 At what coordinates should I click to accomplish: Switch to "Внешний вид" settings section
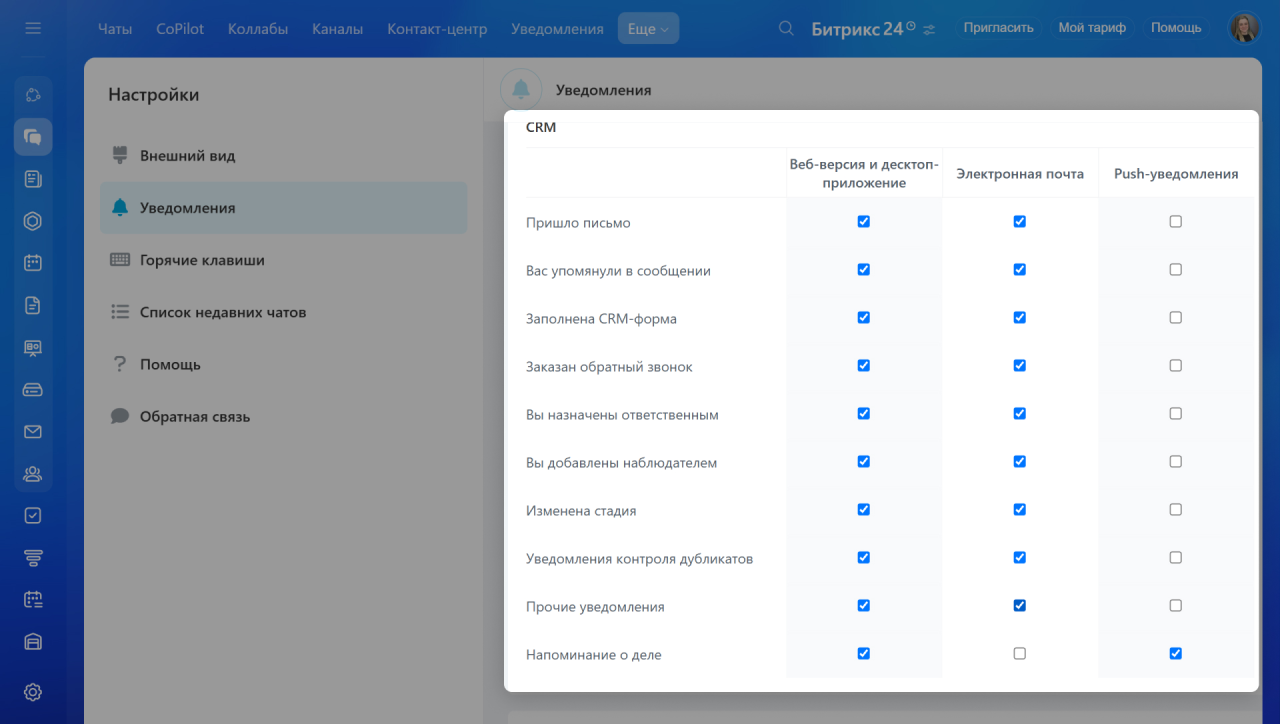tap(187, 156)
